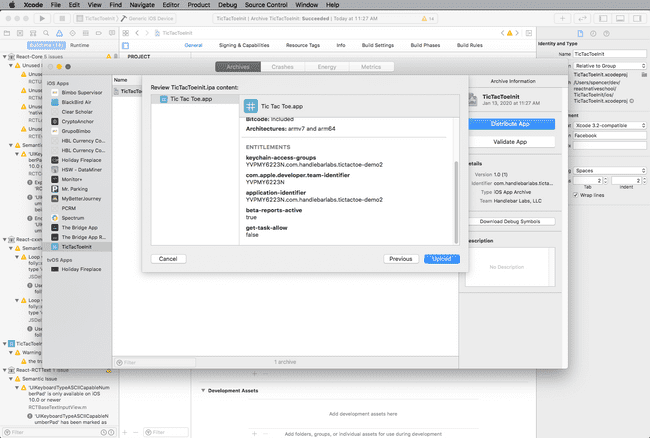The image size is (650, 438).
Task: Open the Breakpoint navigator icon
Action: click(99, 33)
